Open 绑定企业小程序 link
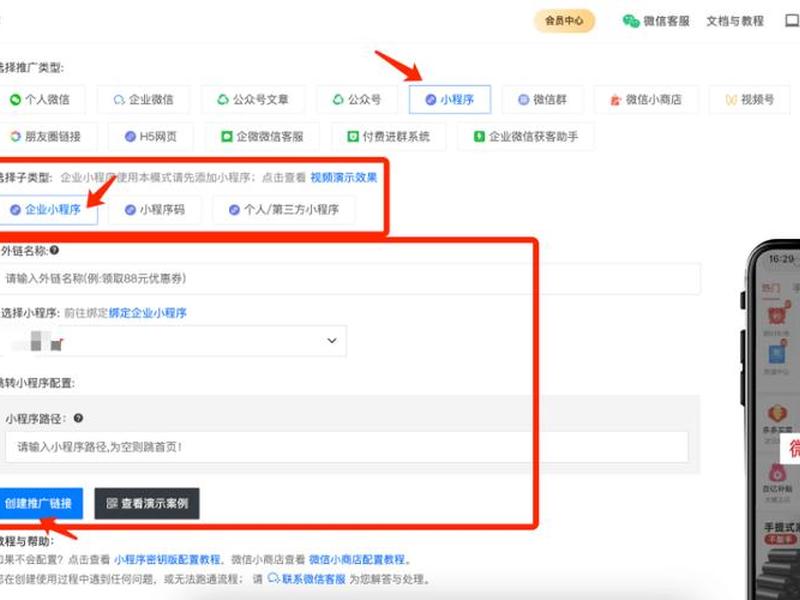The image size is (800, 600). point(147,313)
